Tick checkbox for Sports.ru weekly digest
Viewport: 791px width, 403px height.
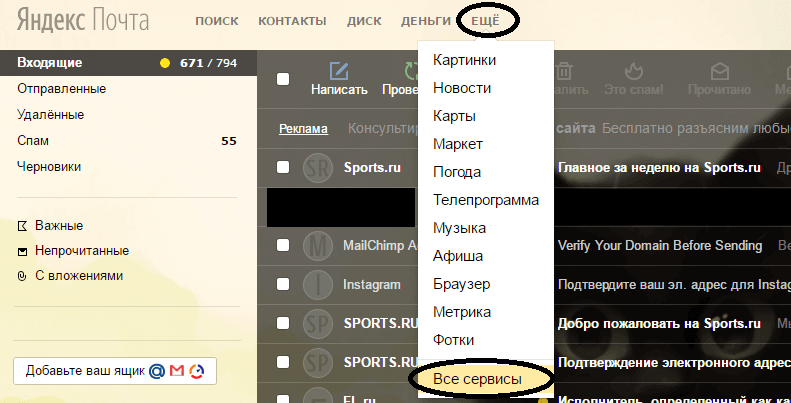[283, 167]
